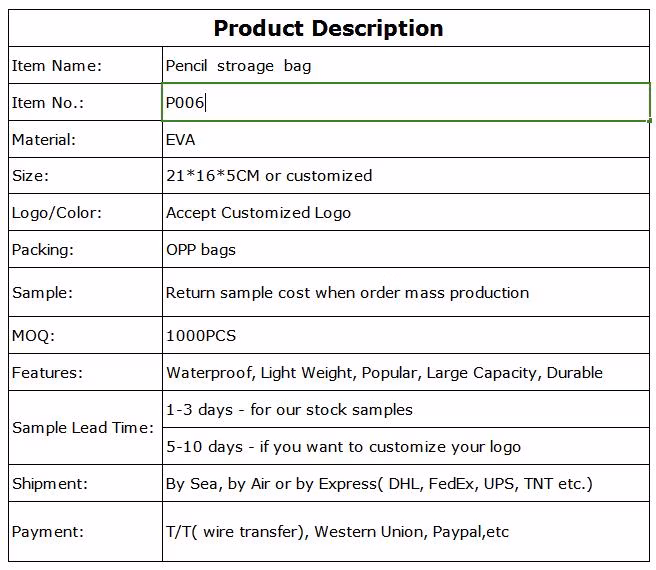Click the Waterproof, Light Weight features cell
Image resolution: width=656 pixels, height=570 pixels.
click(405, 373)
